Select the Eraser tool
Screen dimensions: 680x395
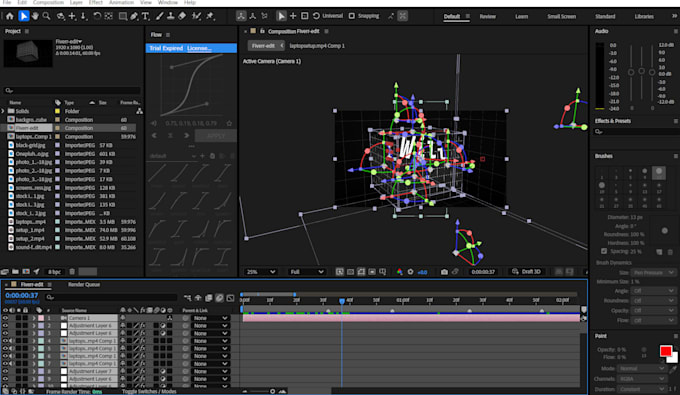coord(182,16)
